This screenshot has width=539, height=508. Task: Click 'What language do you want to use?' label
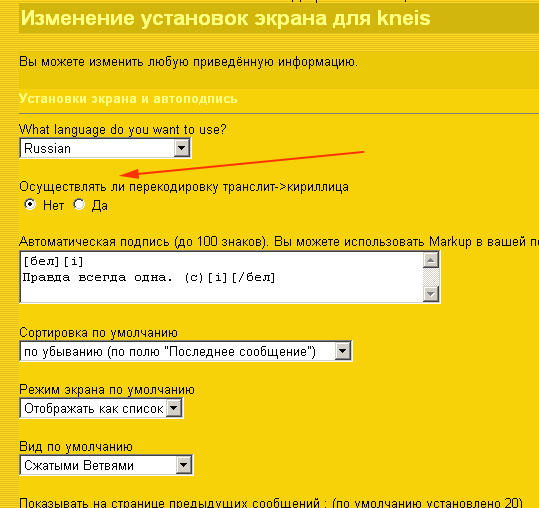[122, 130]
